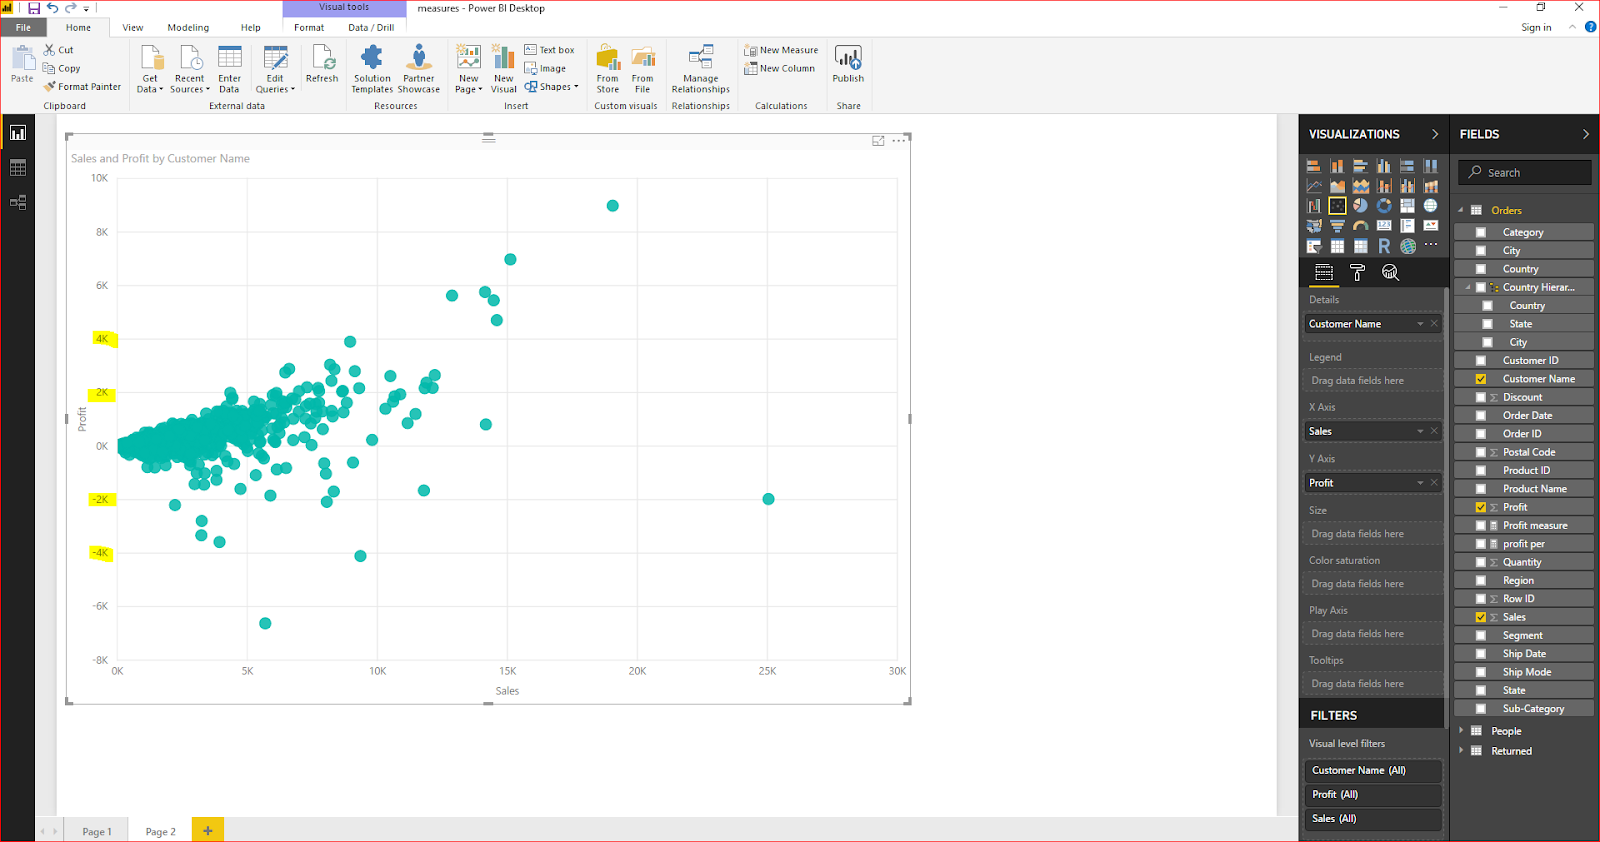Click the Fields search box

point(1524,173)
